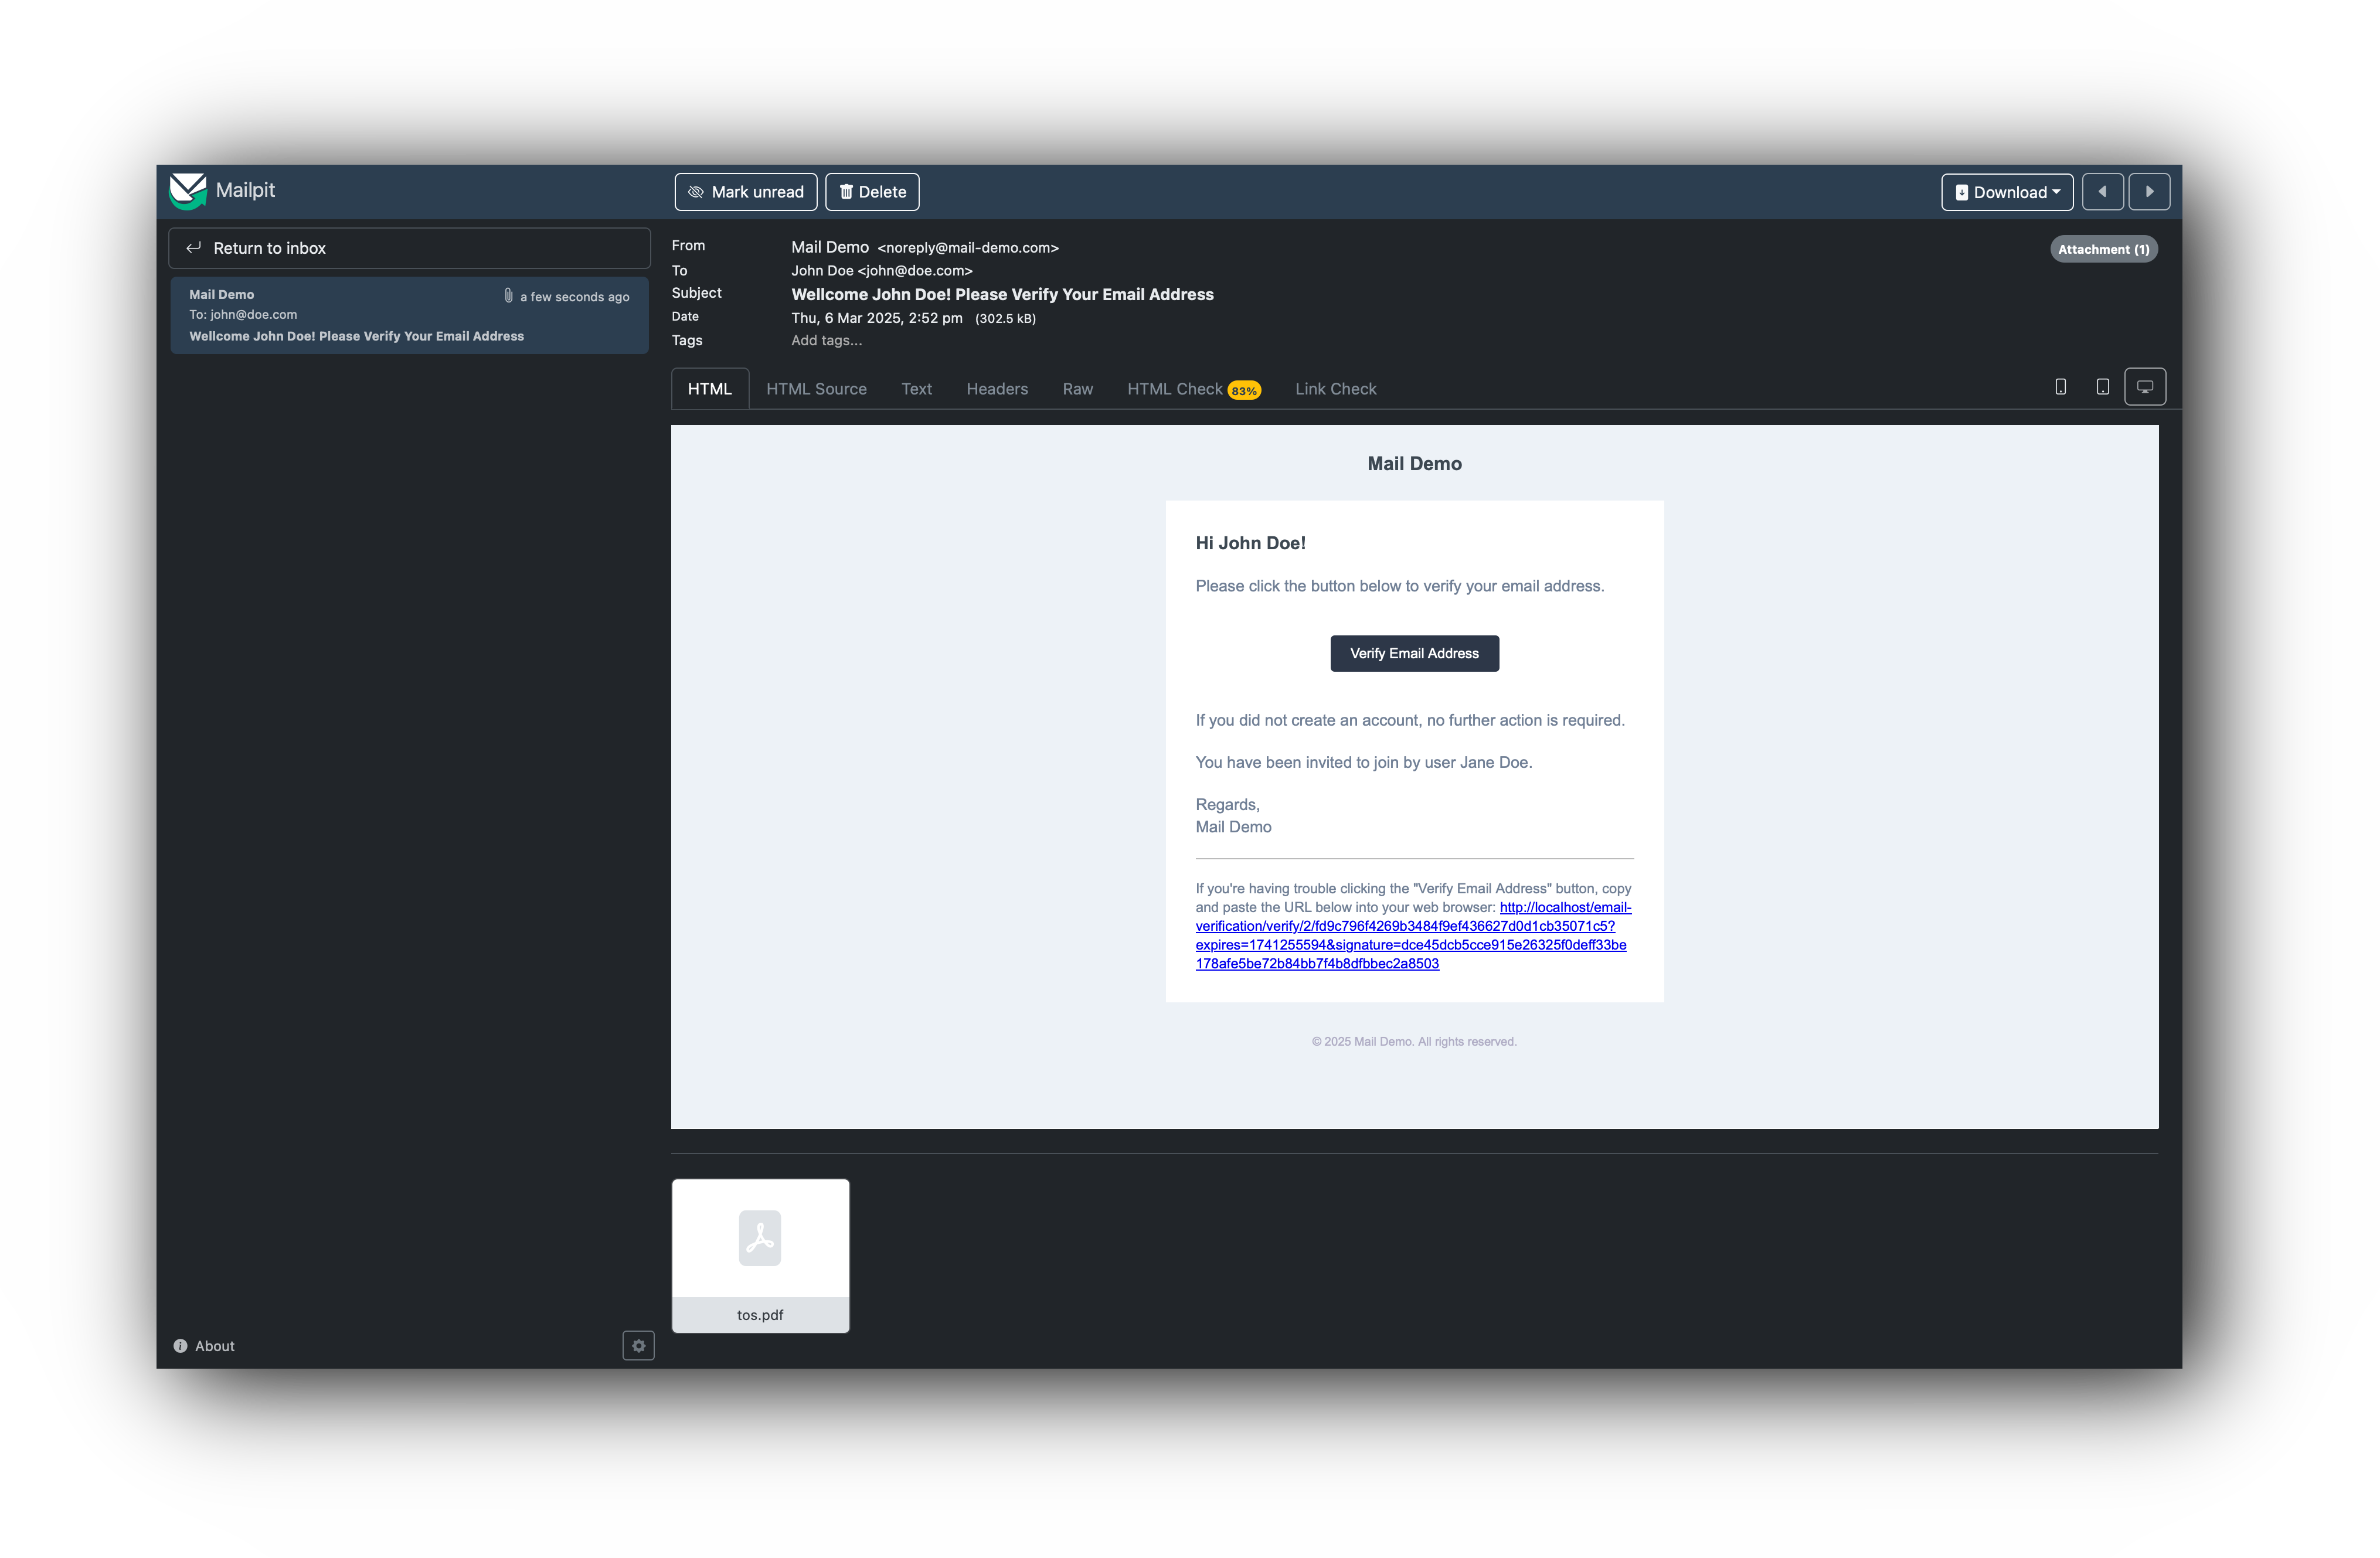Viewport: 2380px width, 1558px height.
Task: Go to previous message arrow
Action: (x=2102, y=192)
